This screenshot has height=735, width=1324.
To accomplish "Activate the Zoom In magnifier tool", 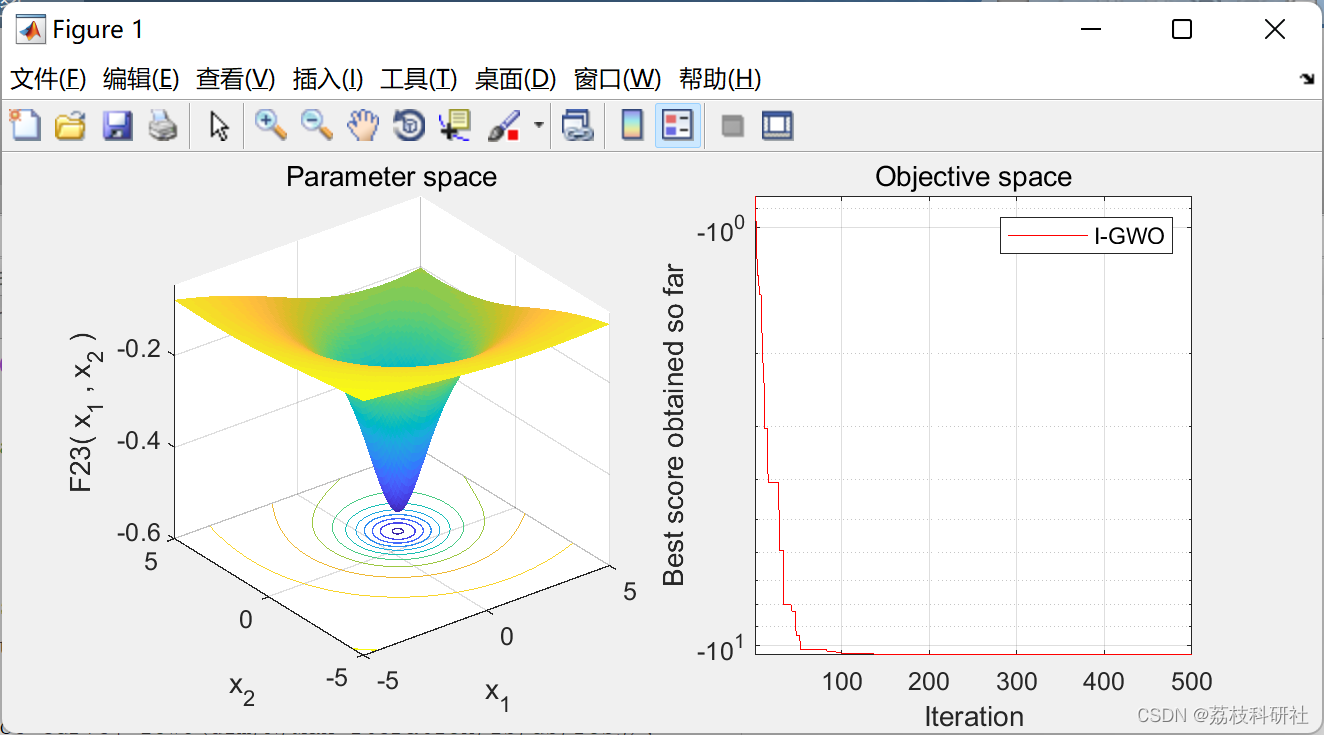I will [x=271, y=126].
